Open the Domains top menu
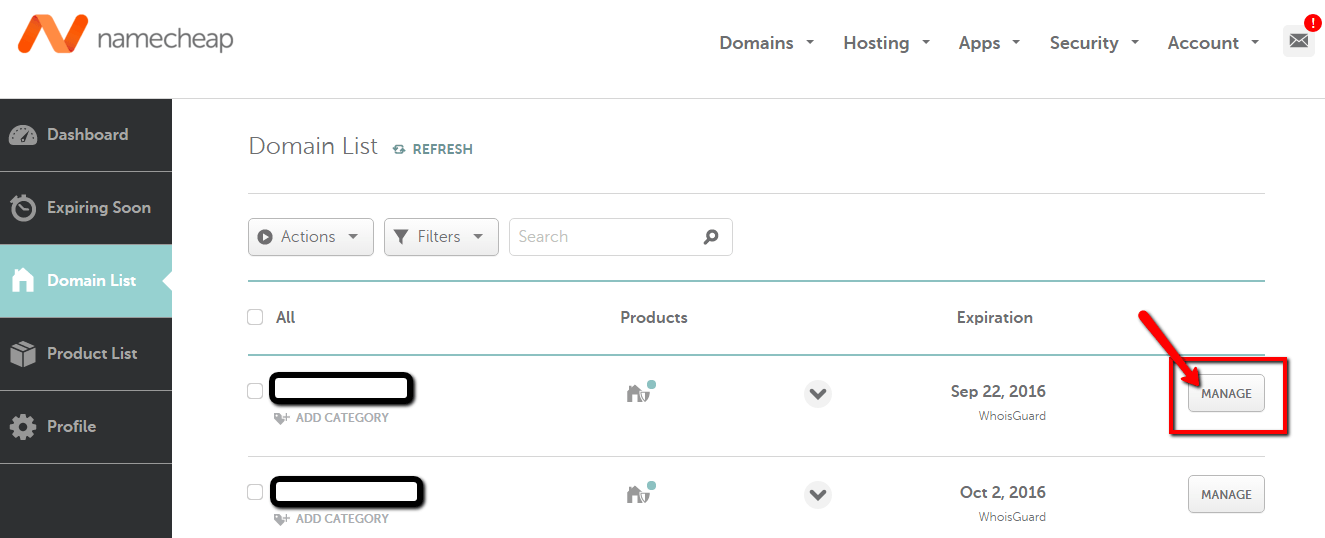This screenshot has height=538, width=1325. (x=766, y=43)
